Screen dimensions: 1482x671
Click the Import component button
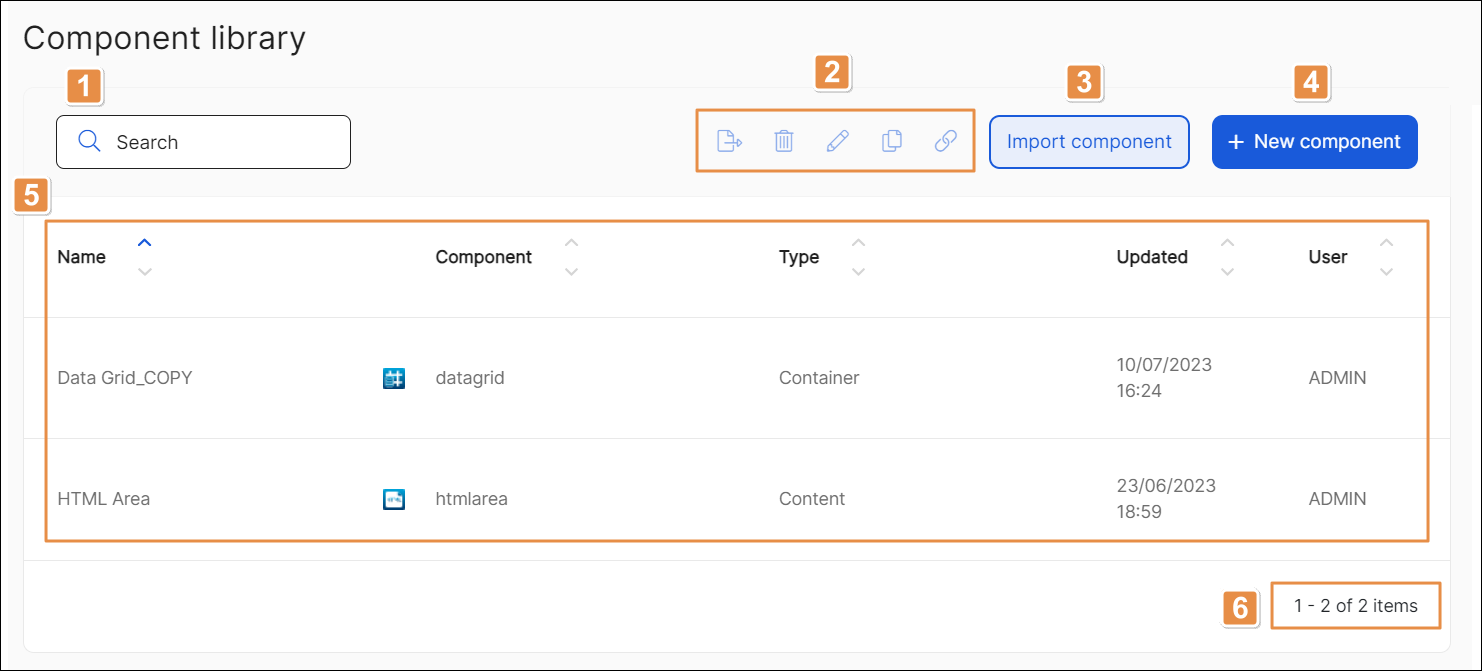tap(1088, 141)
